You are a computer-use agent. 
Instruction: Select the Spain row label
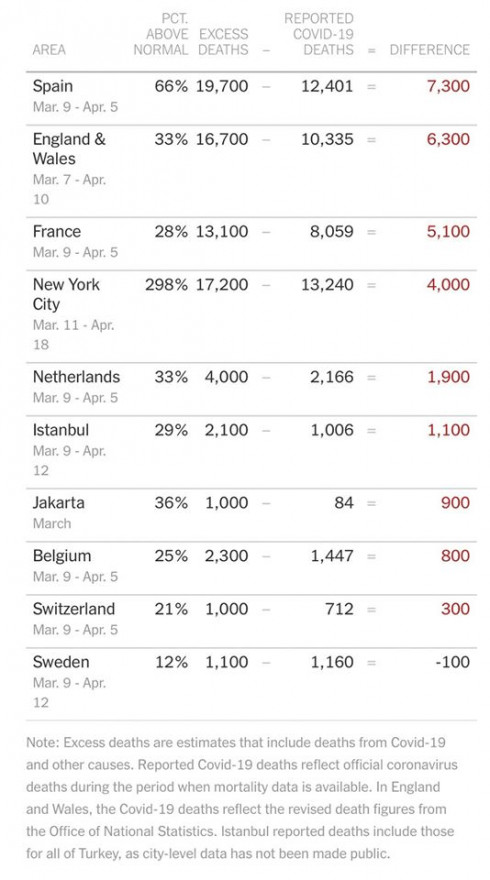(x=53, y=86)
